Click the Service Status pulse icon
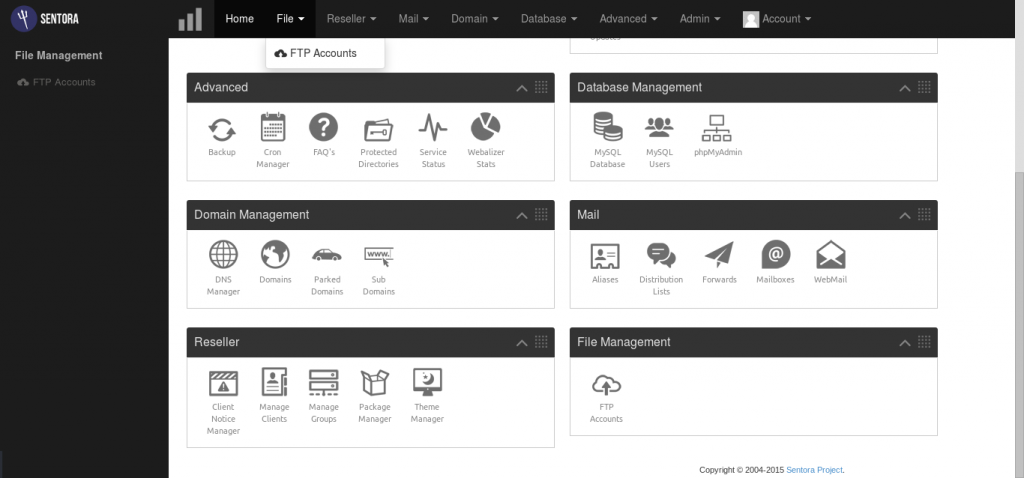The height and width of the screenshot is (478, 1024). point(433,129)
